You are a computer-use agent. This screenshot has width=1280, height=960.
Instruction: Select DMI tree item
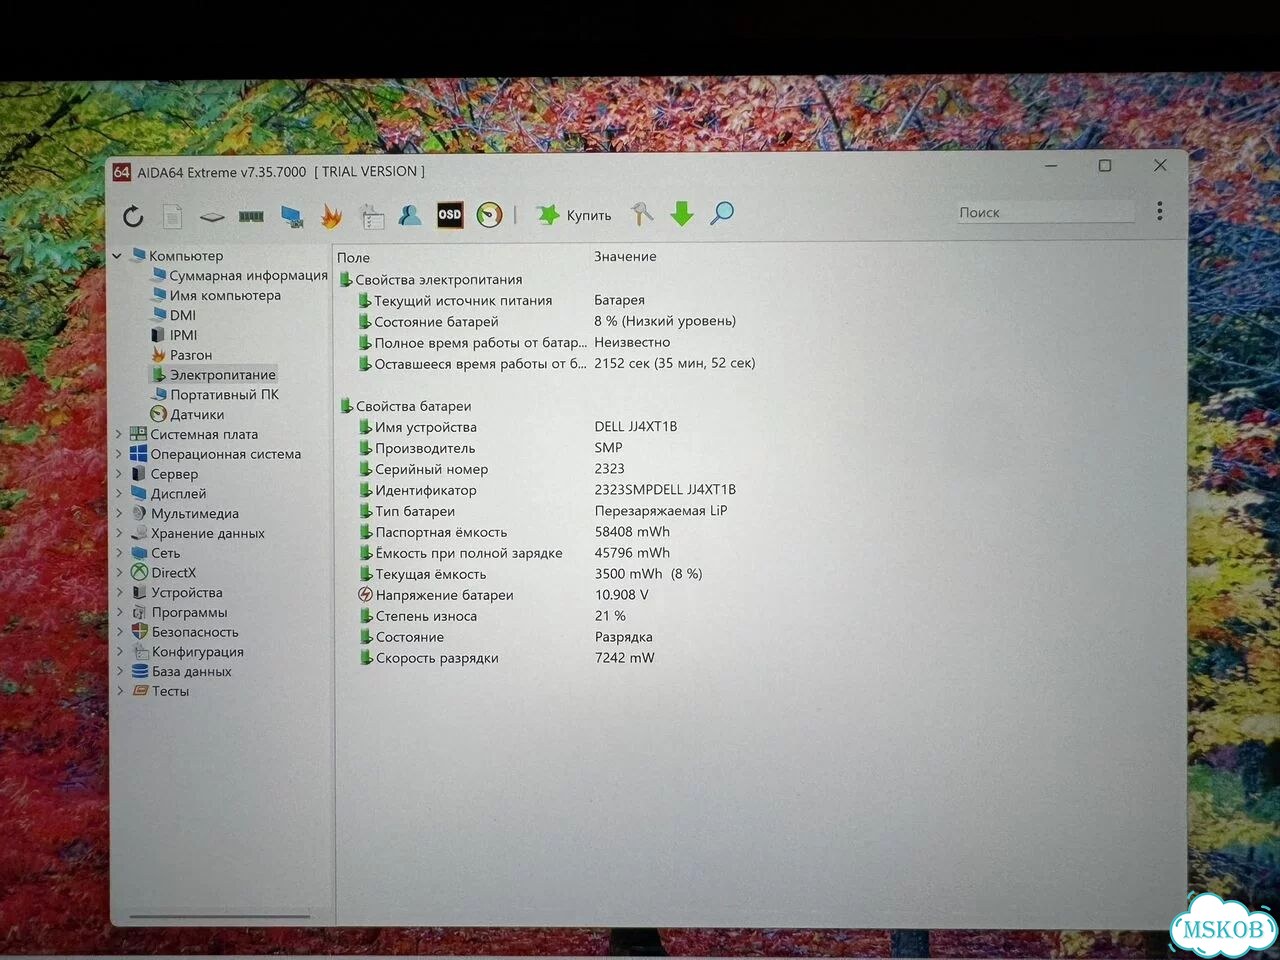(x=174, y=315)
